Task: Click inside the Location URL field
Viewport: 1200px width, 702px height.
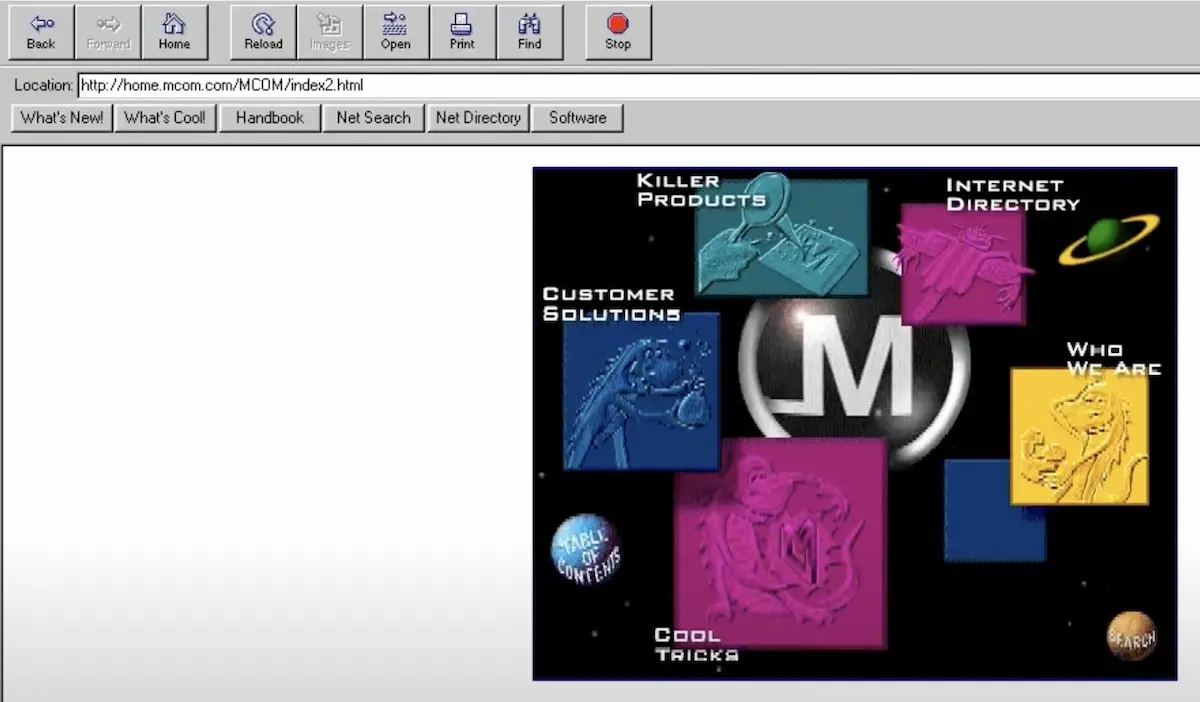Action: tap(600, 85)
